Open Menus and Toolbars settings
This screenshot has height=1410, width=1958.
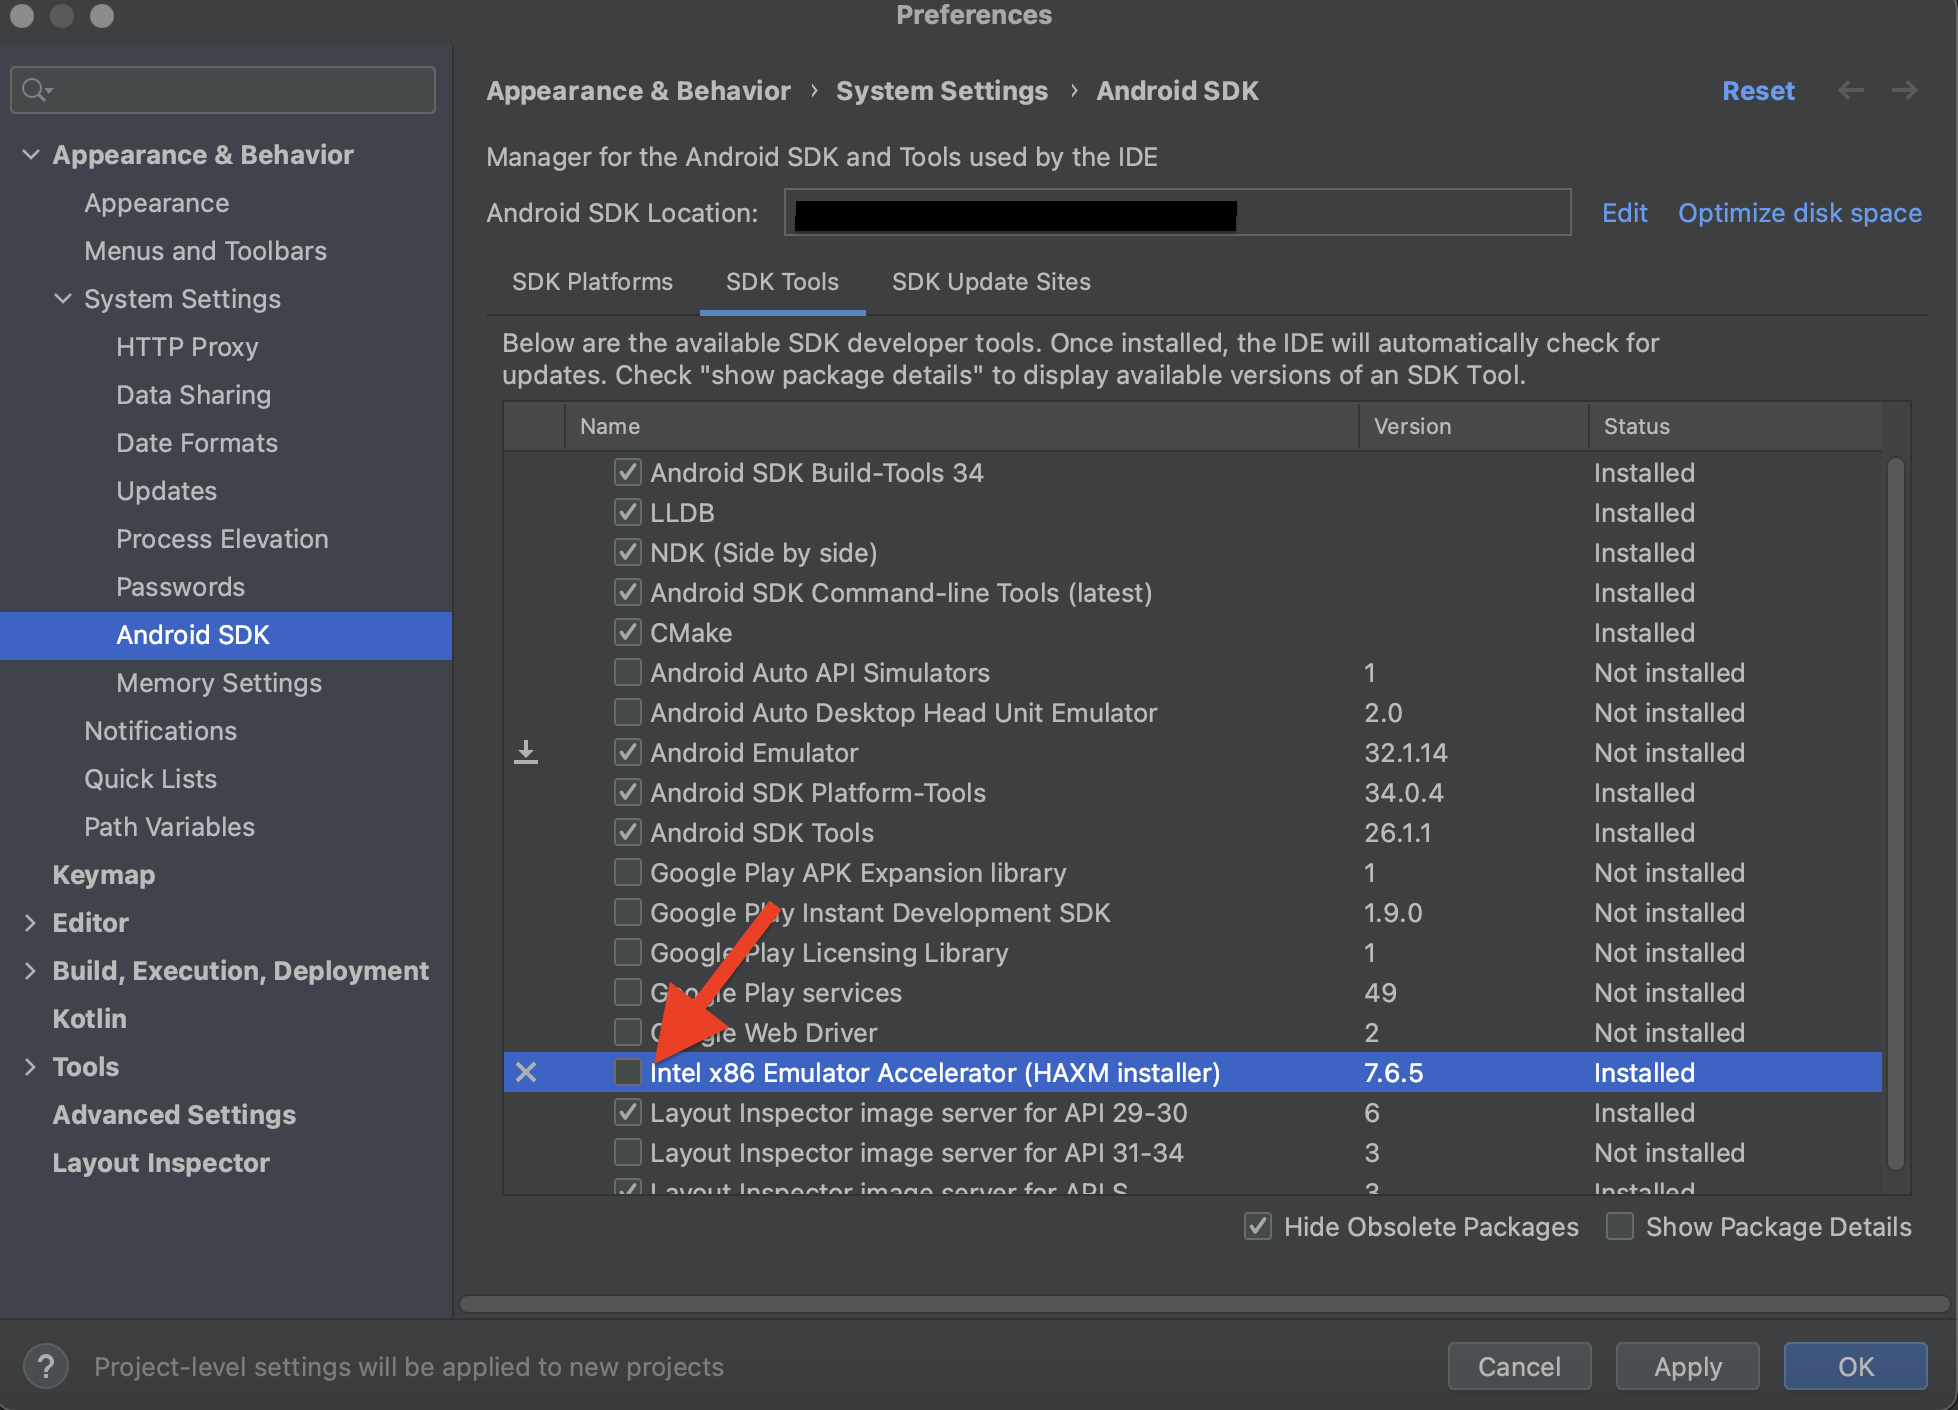[205, 251]
